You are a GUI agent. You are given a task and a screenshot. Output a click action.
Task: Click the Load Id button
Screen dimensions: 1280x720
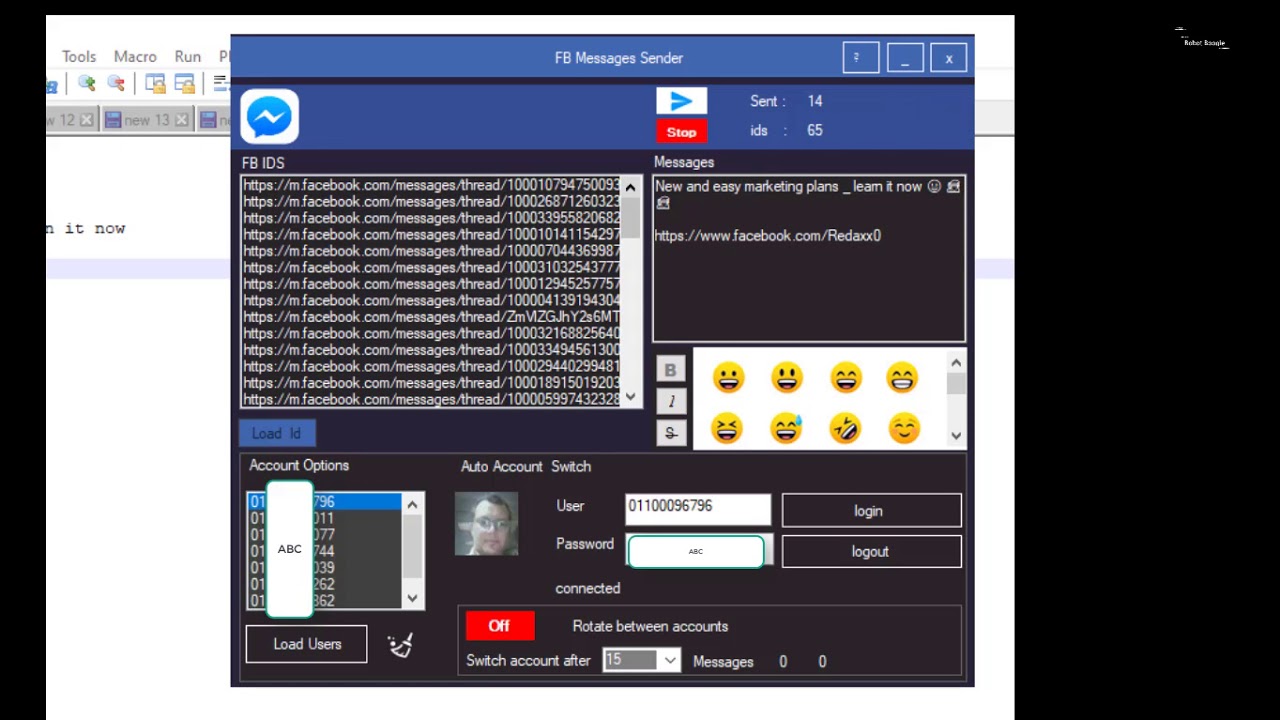coord(277,433)
